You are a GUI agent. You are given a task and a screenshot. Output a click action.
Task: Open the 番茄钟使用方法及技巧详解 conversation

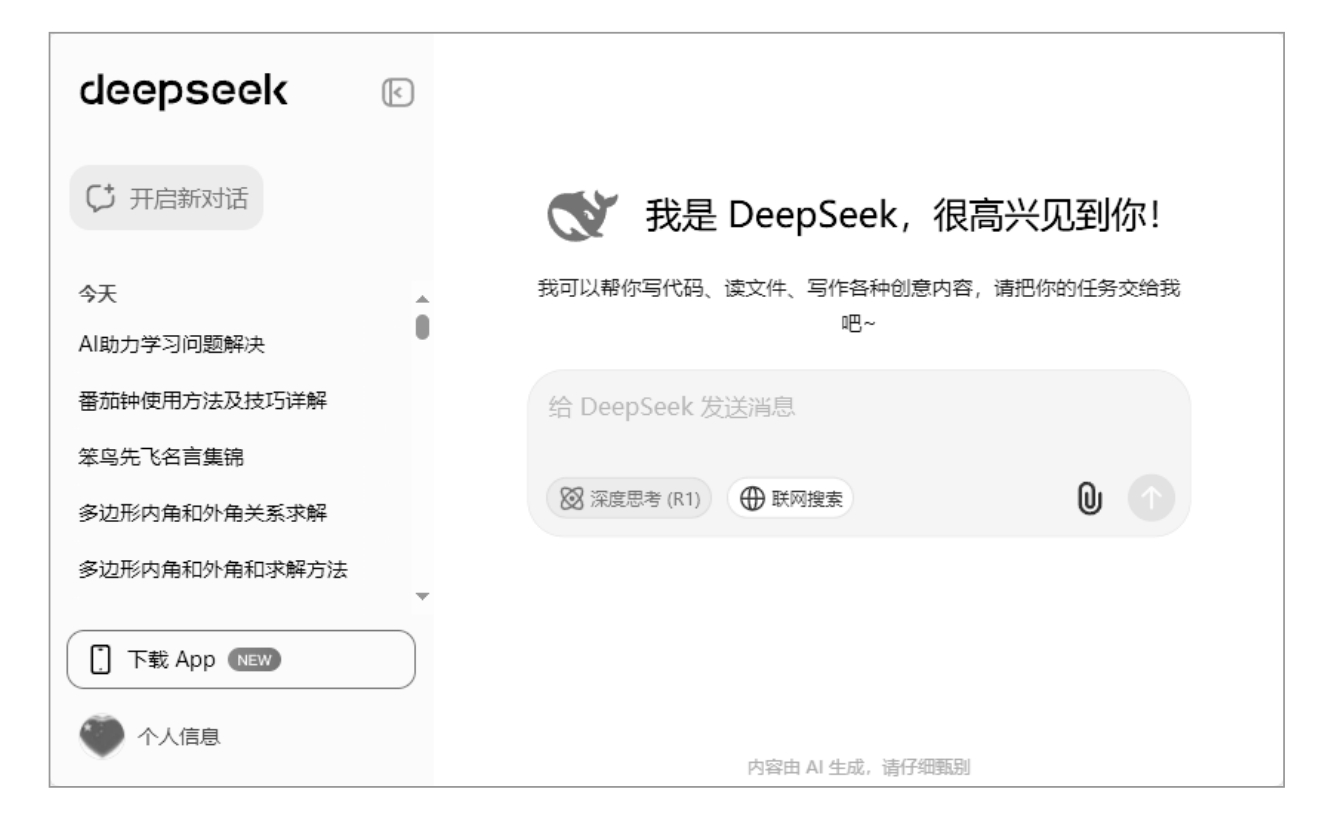203,401
